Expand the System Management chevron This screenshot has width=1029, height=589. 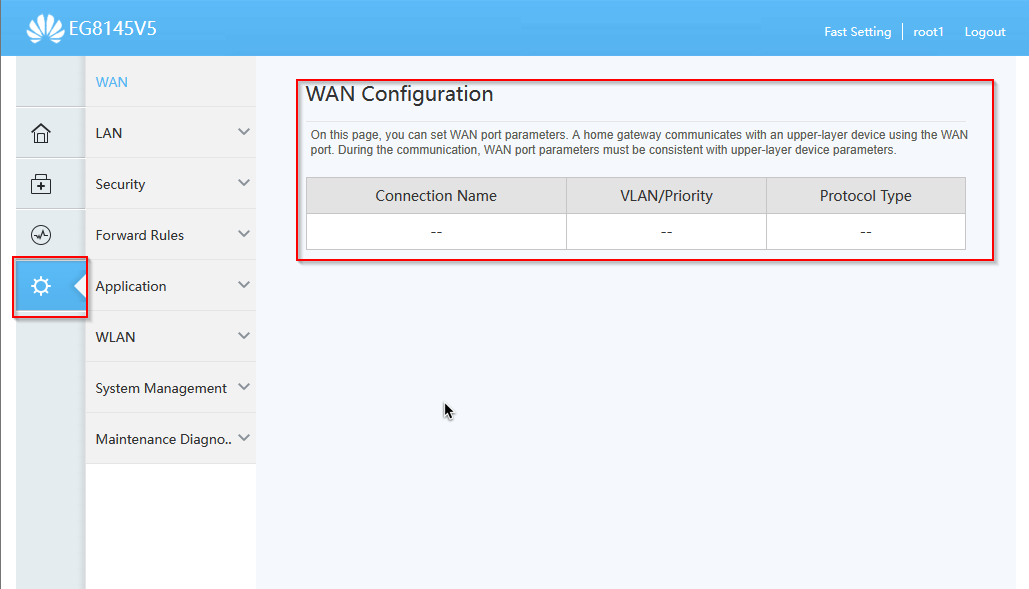click(x=243, y=387)
